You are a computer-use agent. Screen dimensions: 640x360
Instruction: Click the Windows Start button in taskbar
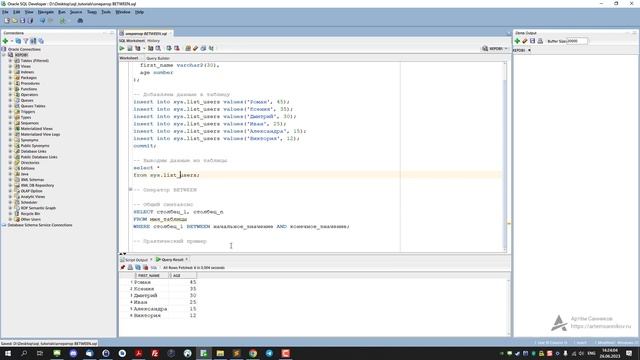pos(7,353)
